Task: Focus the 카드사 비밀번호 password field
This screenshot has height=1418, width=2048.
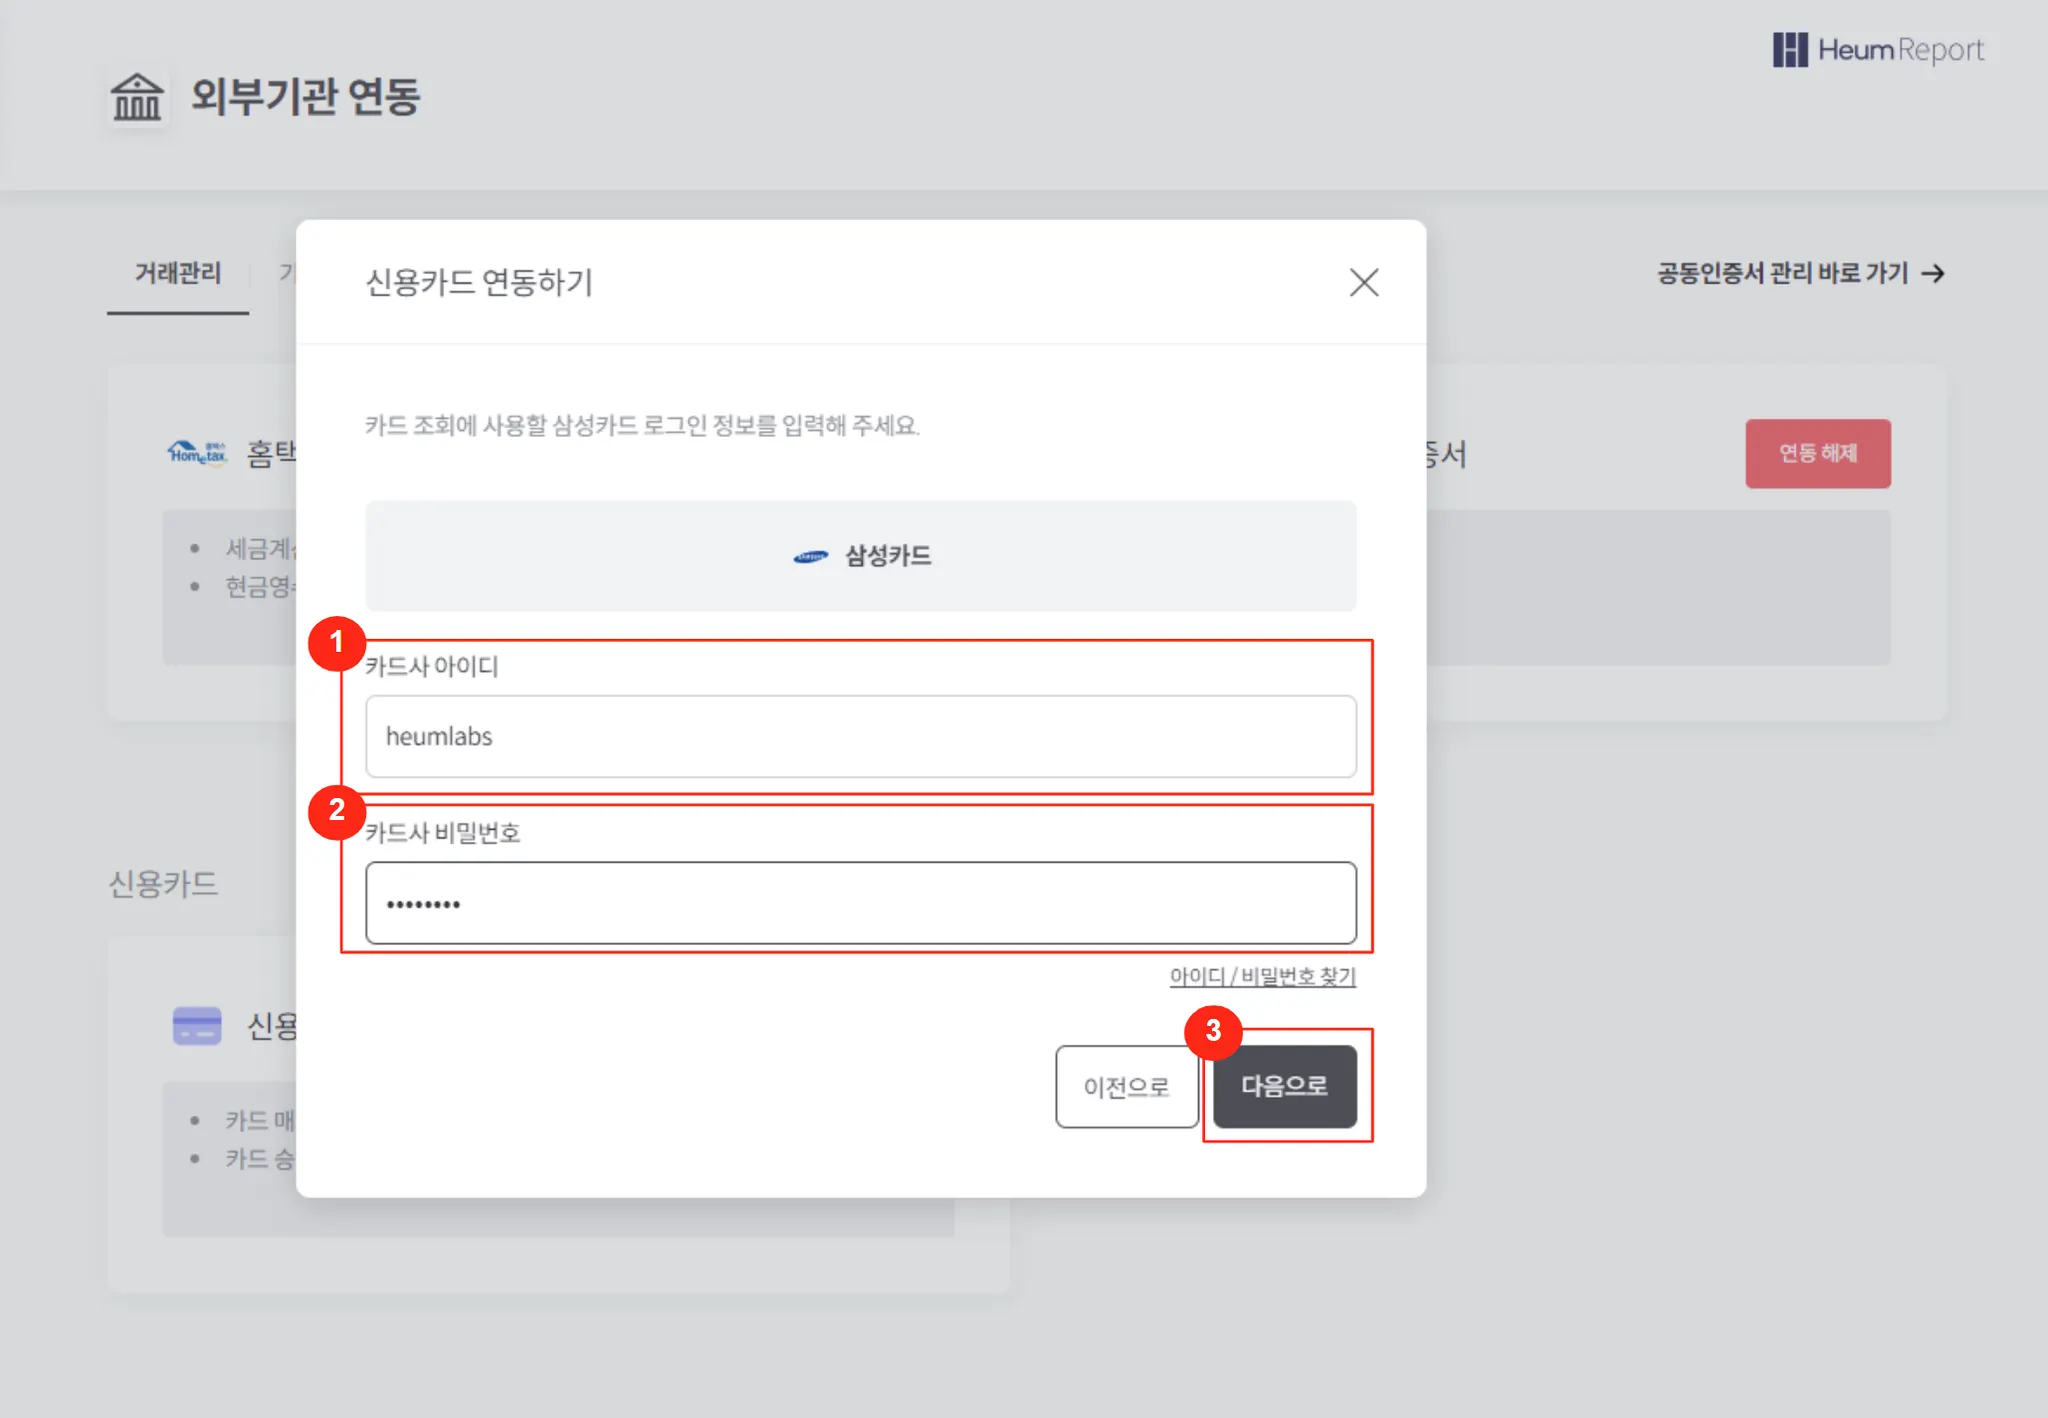Action: coord(860,903)
